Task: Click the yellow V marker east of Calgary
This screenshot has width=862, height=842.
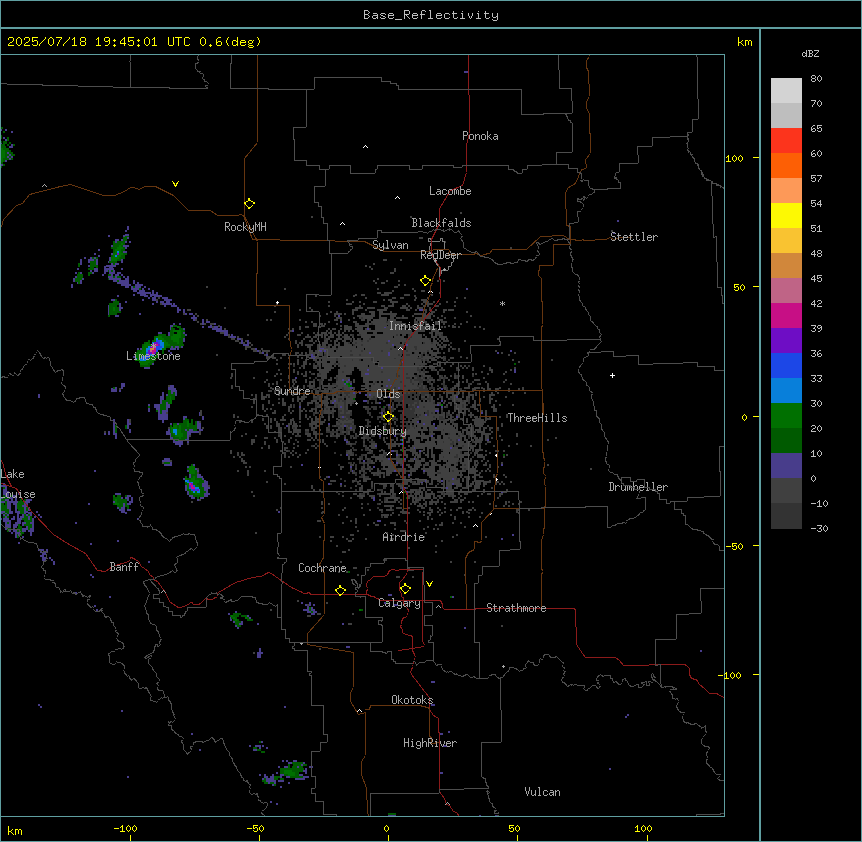Action: [429, 584]
